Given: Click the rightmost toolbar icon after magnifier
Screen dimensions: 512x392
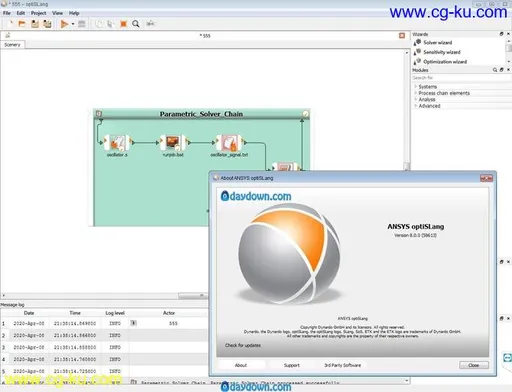Looking at the screenshot, I should (x=151, y=23).
